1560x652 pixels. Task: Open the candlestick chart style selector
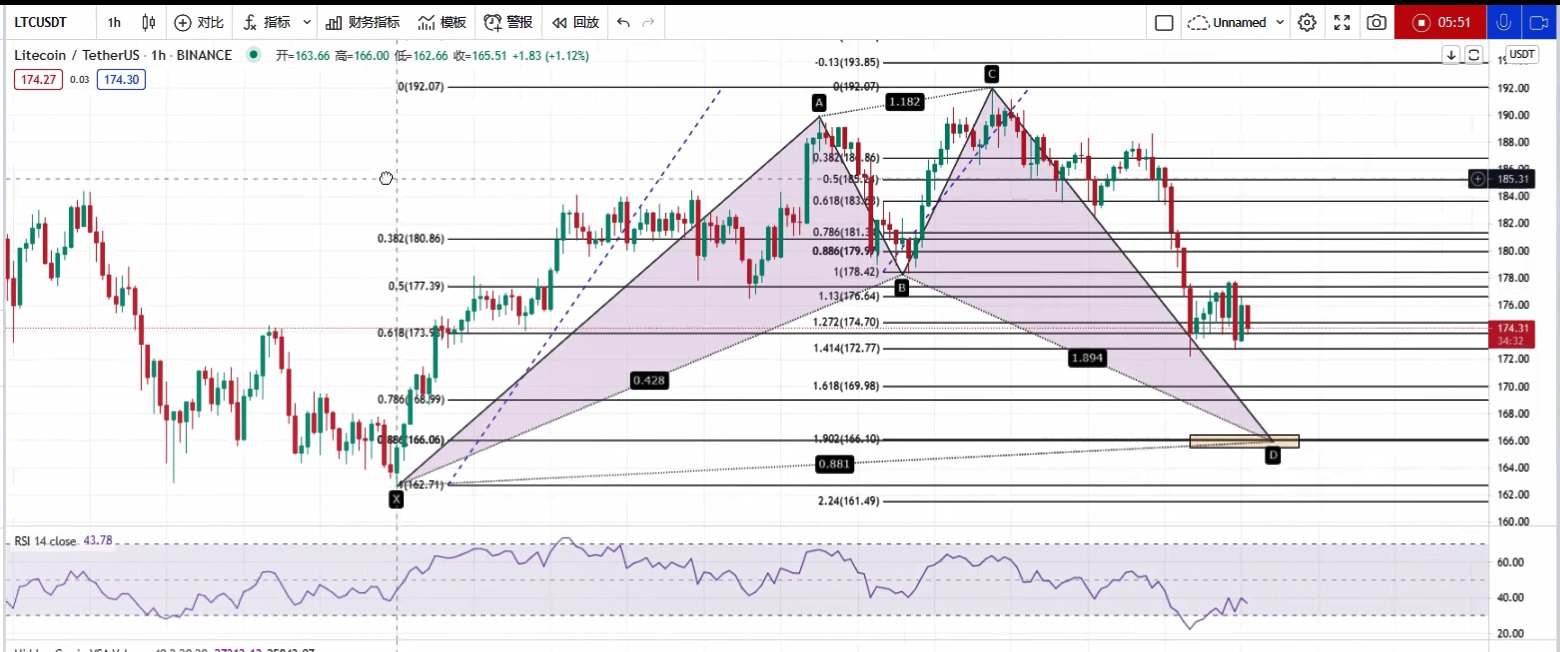point(149,22)
